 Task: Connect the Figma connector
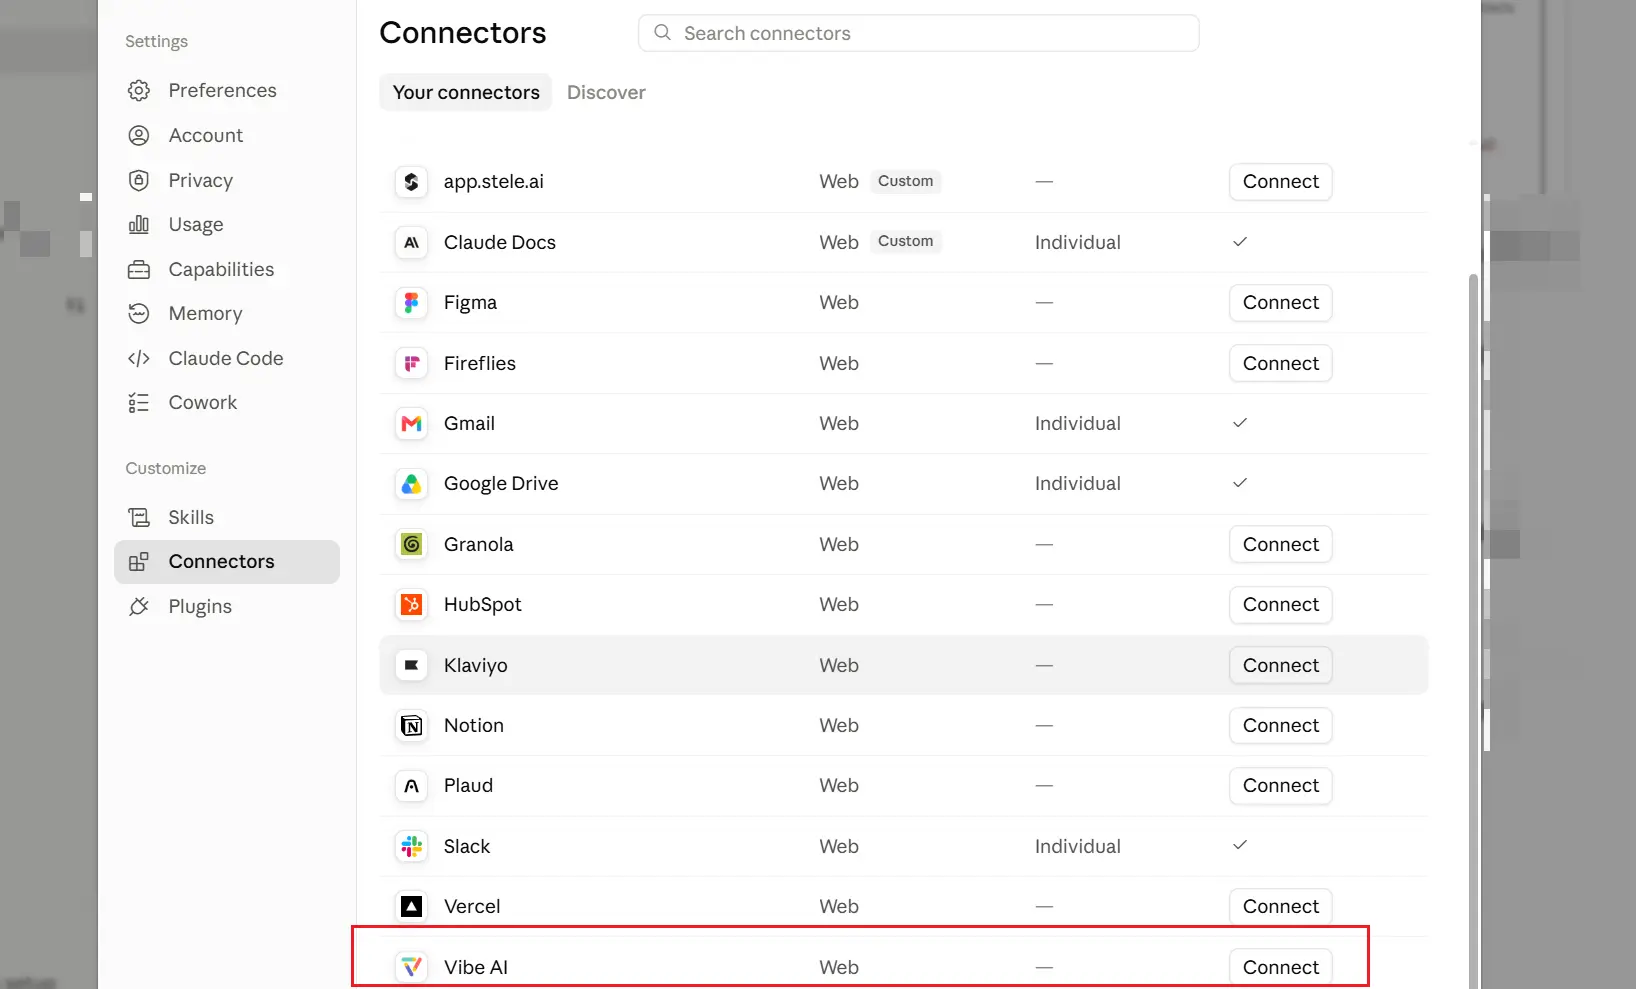1280,302
